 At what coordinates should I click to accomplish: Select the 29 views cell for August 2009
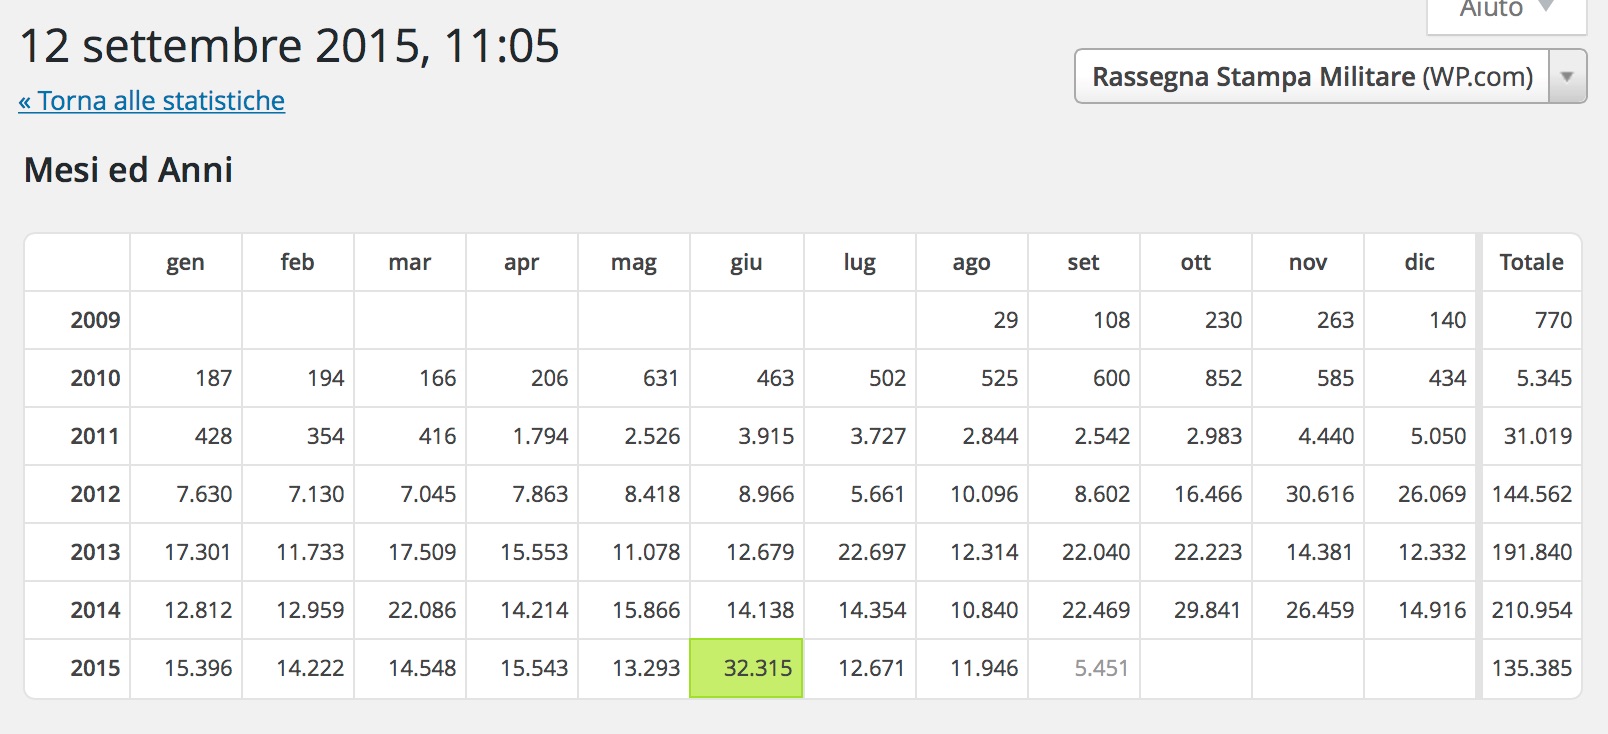click(x=1004, y=320)
